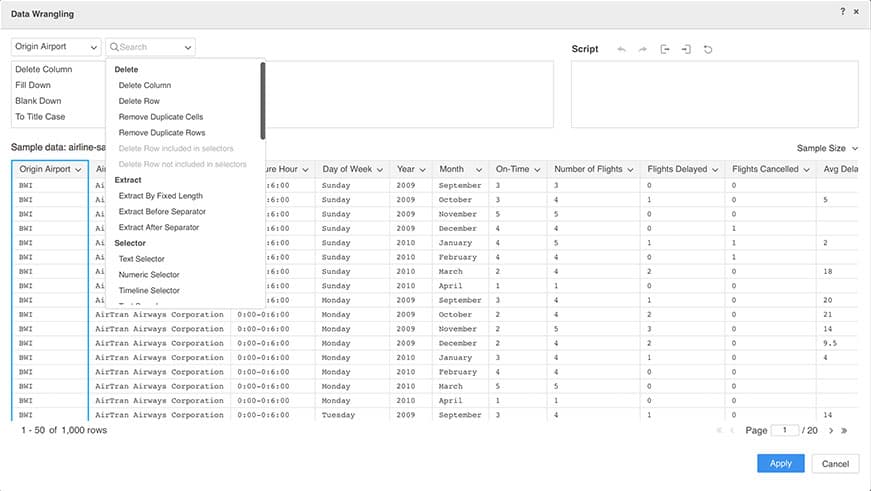Click the transformation Search input field
The image size is (871, 491).
click(148, 47)
